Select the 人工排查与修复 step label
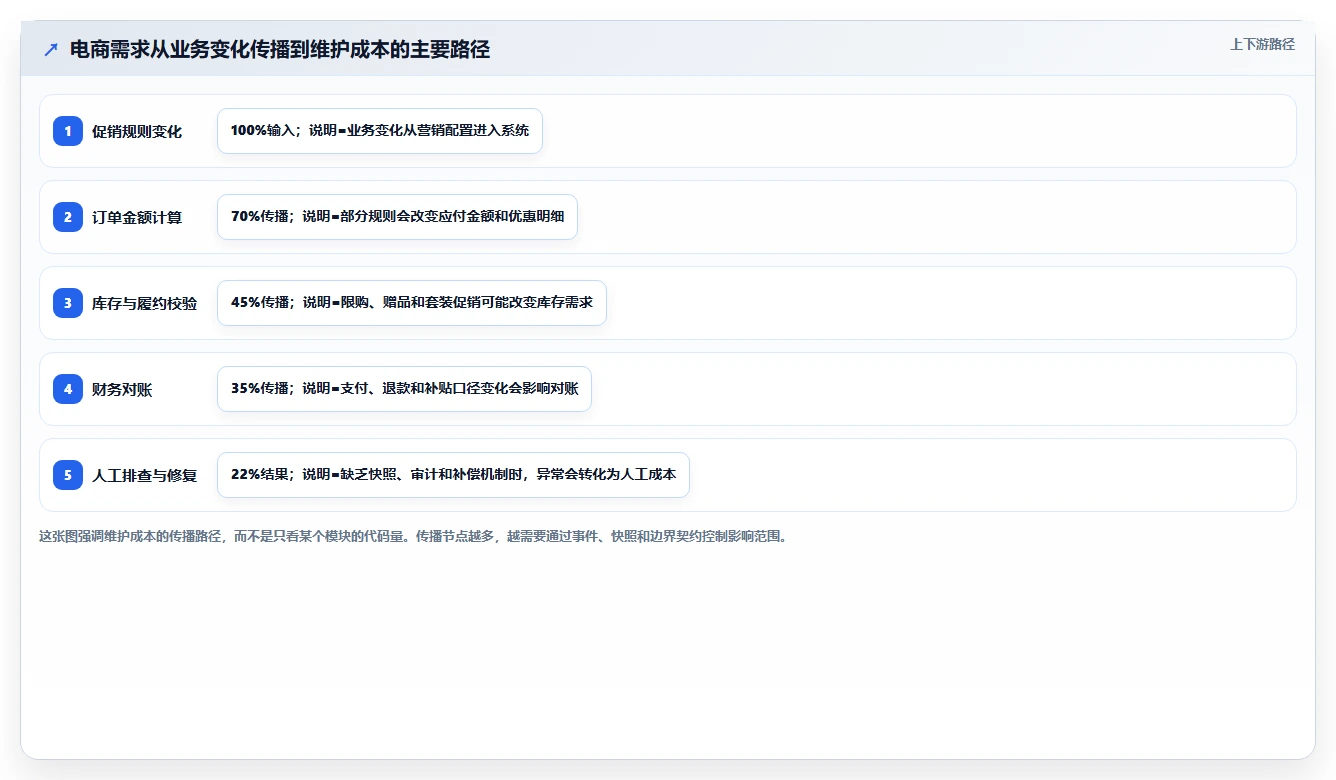1336x780 pixels. pos(145,475)
